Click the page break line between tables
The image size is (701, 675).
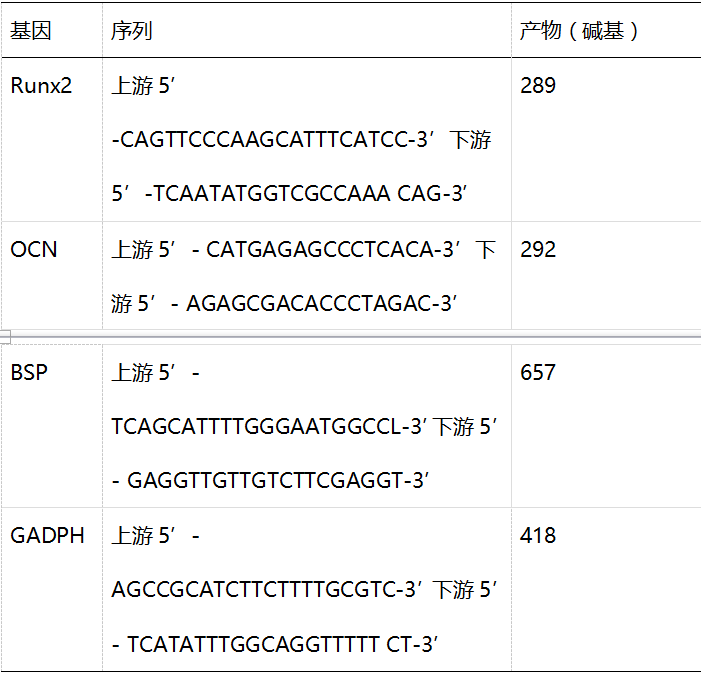pyautogui.click(x=350, y=337)
